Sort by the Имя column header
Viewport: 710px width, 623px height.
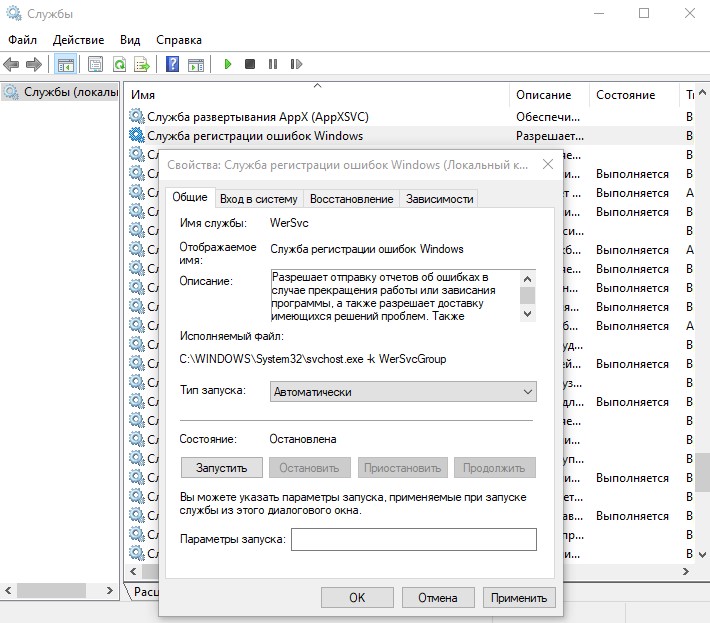click(317, 95)
